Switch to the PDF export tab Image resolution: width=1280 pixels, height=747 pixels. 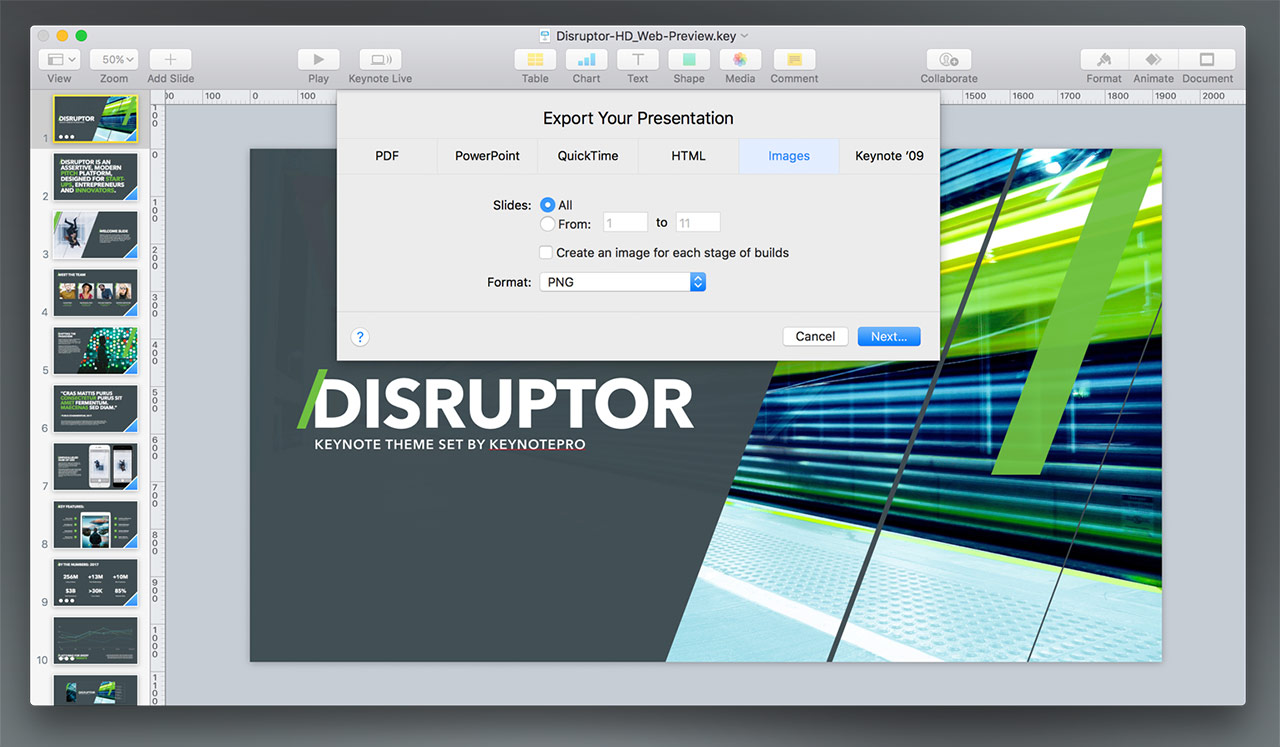(387, 156)
